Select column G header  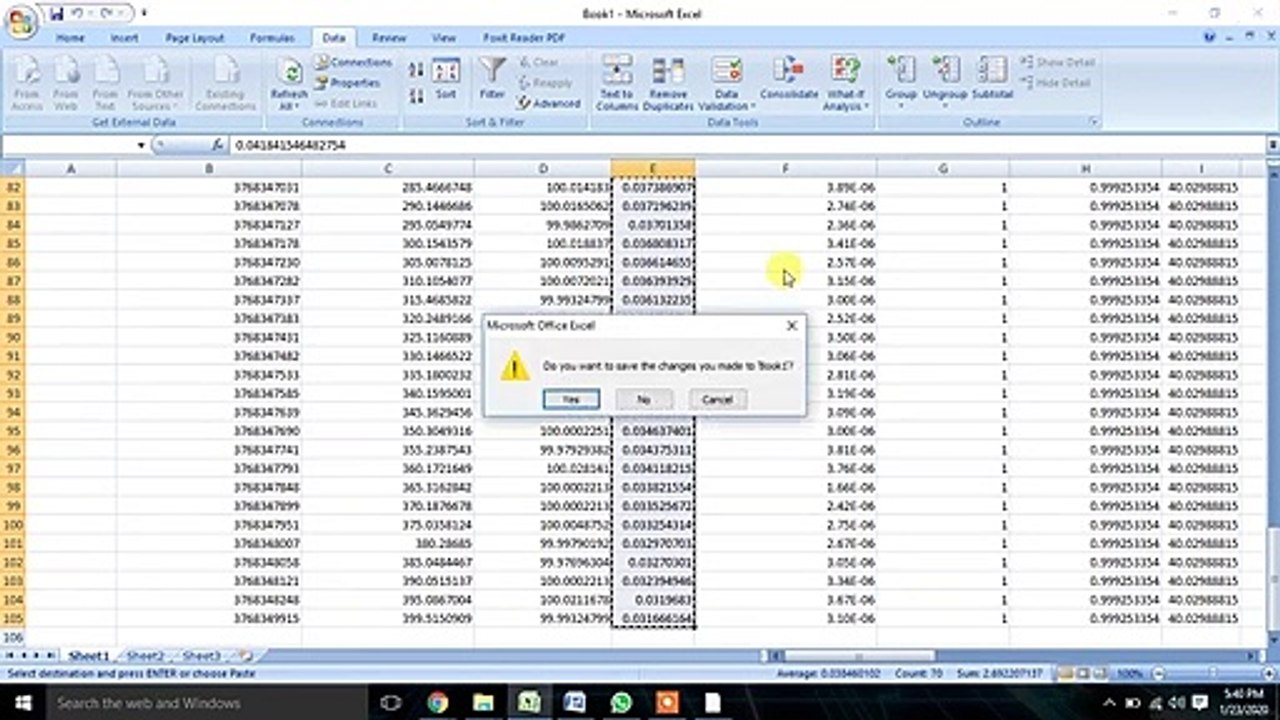[x=943, y=168]
